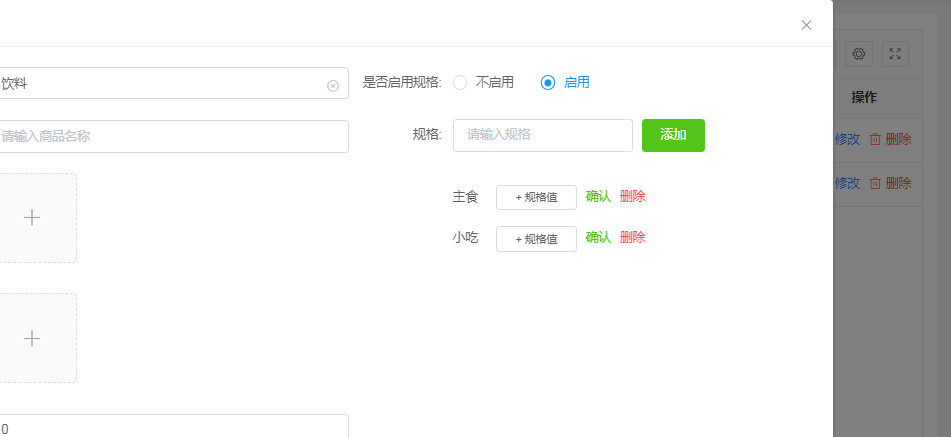Click the green 添加 button

point(673,135)
